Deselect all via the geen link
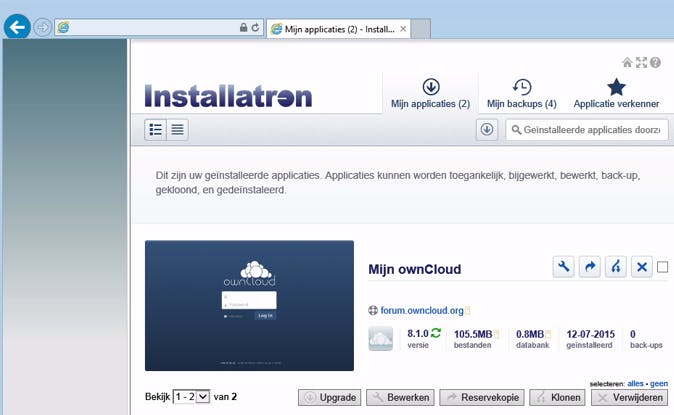 (659, 384)
